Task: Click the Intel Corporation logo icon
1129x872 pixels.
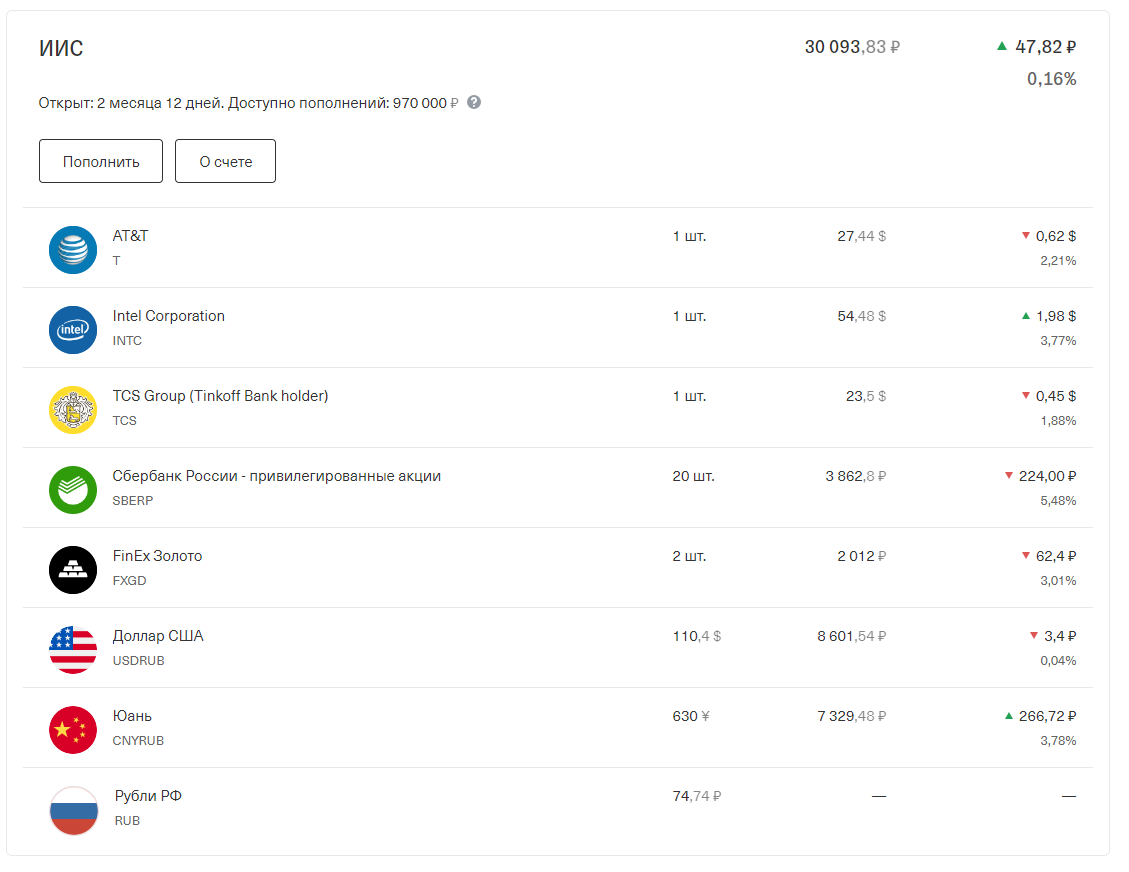Action: pyautogui.click(x=73, y=329)
